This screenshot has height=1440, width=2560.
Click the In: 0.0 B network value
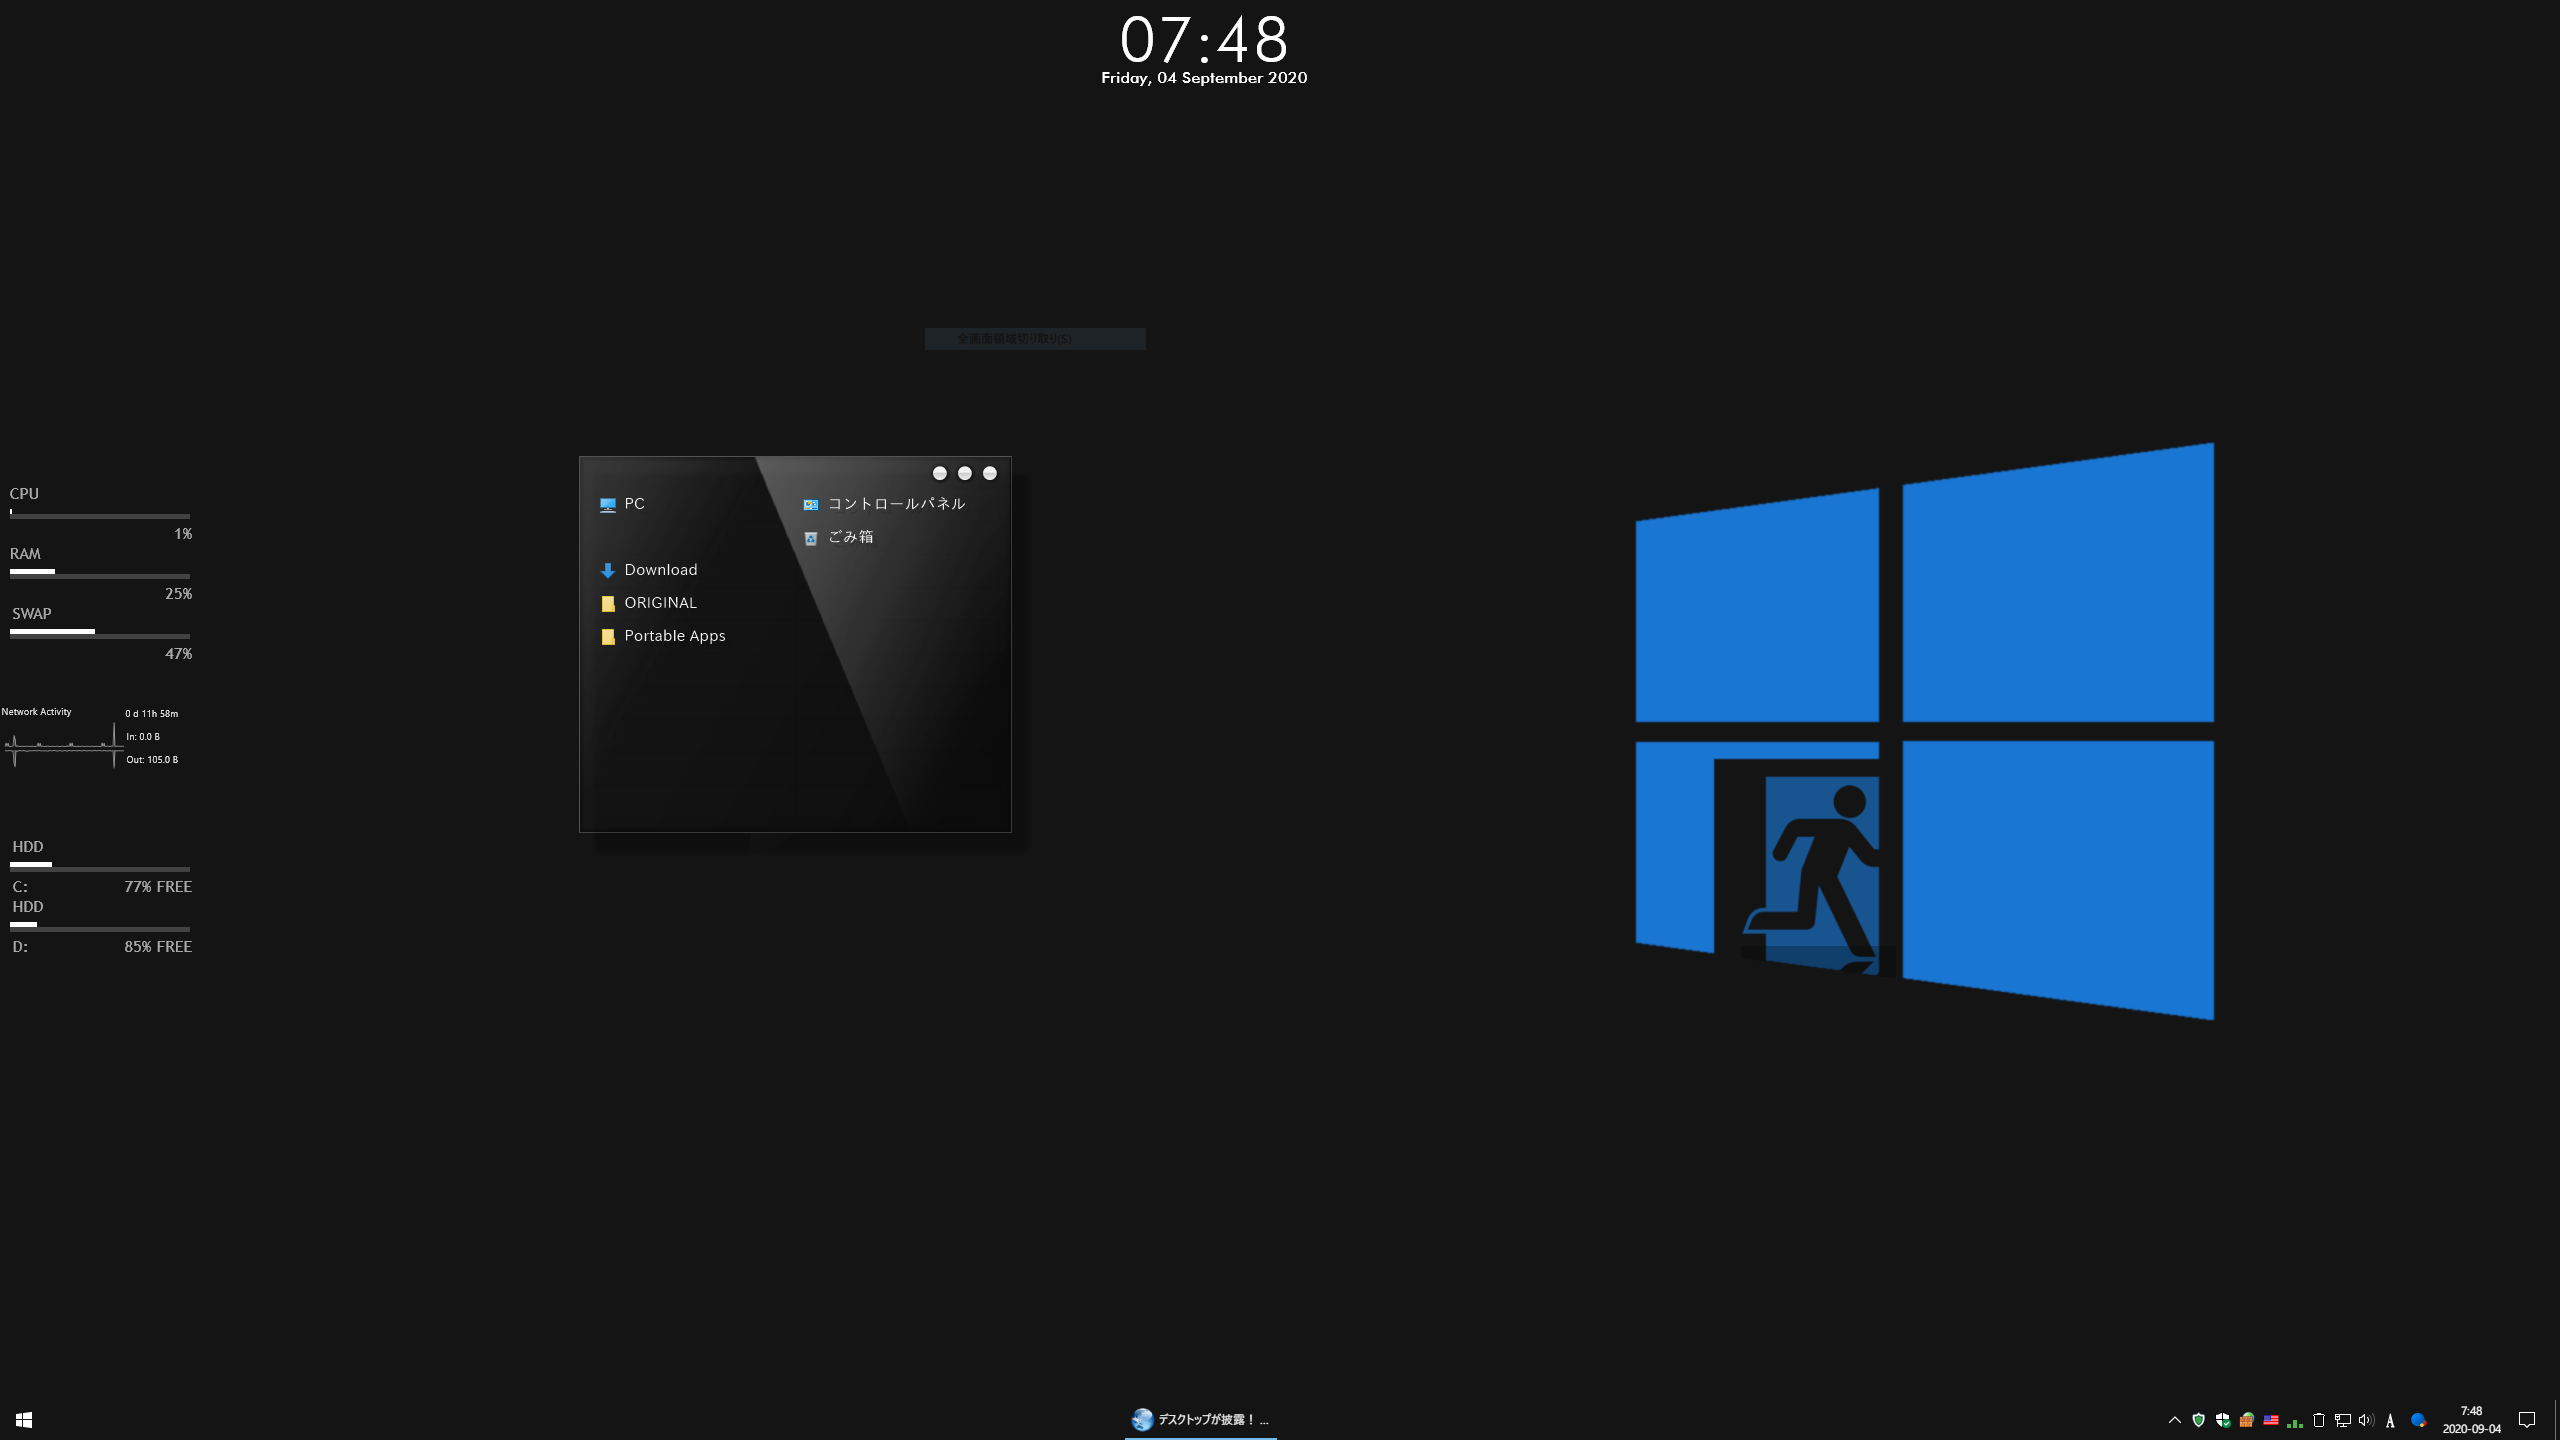143,737
